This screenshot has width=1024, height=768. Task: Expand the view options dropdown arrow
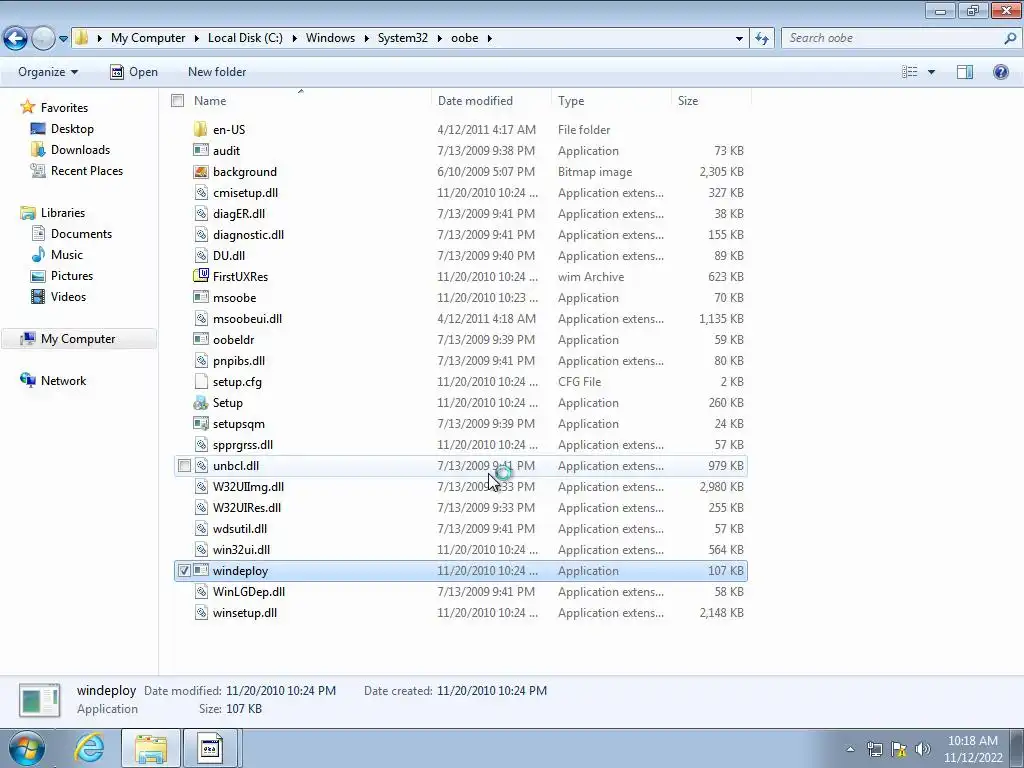(931, 72)
